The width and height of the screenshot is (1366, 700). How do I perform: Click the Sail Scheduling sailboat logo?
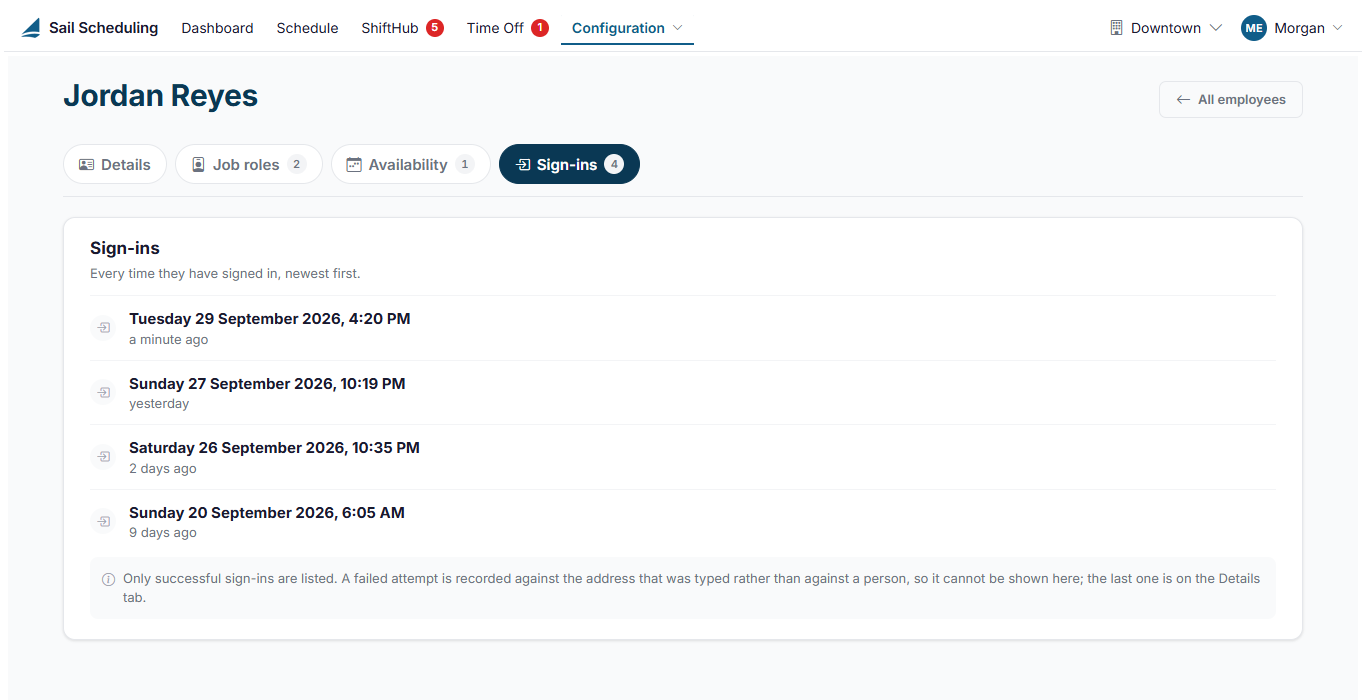tap(31, 28)
